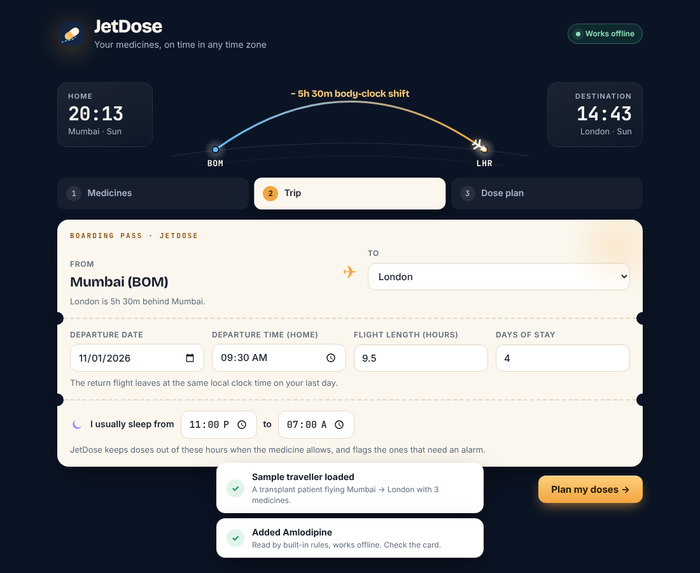Click the Works offline status badge

605,34
